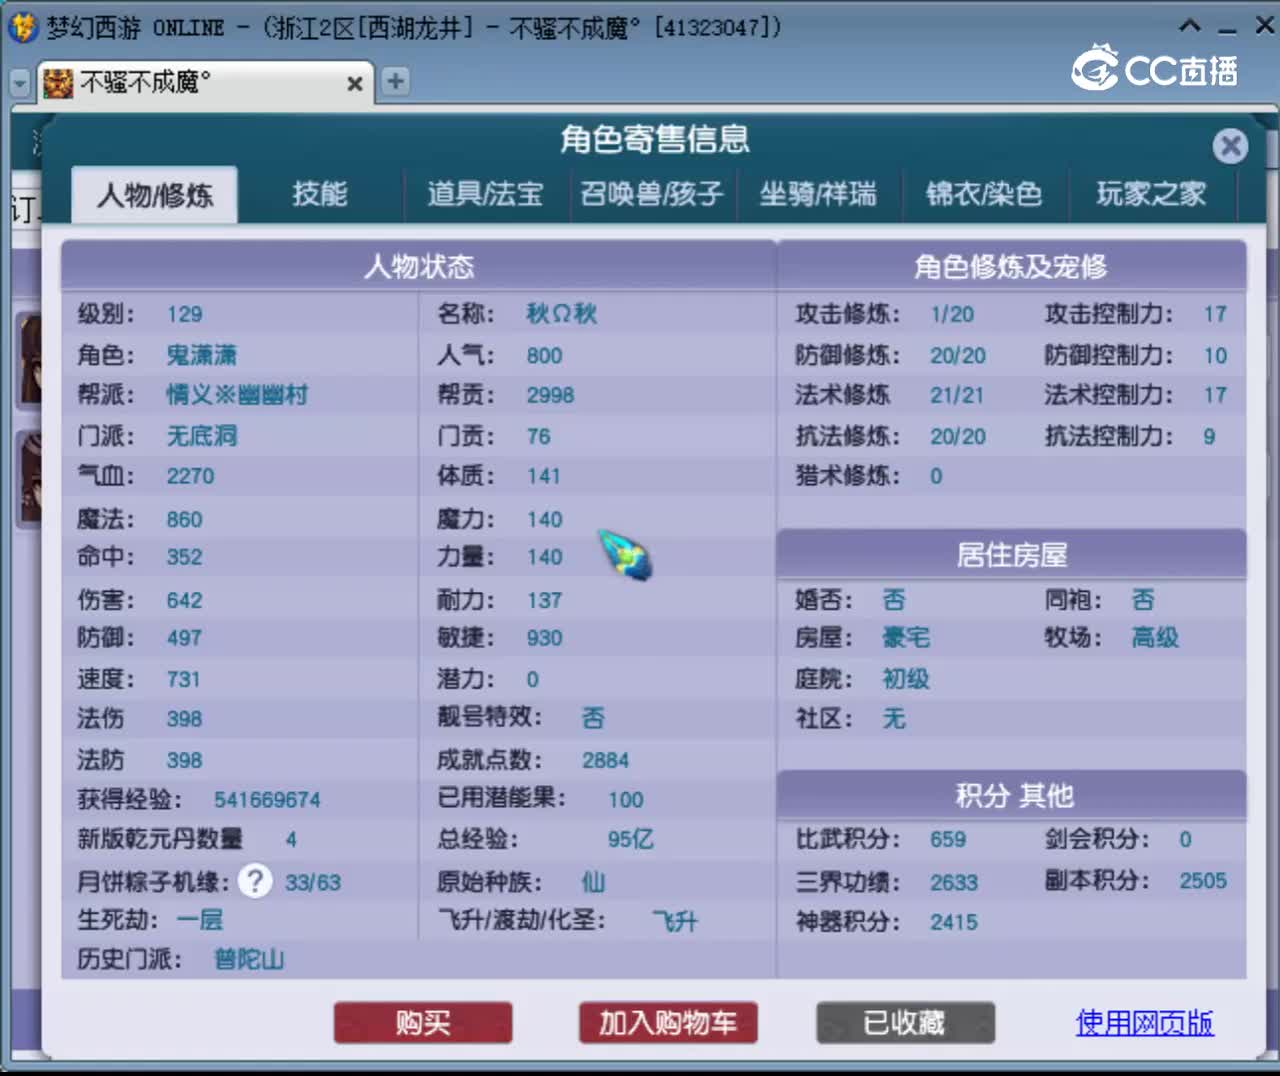Image resolution: width=1280 pixels, height=1076 pixels.
Task: Select the 锦衣/染色 tab
Action: point(984,194)
